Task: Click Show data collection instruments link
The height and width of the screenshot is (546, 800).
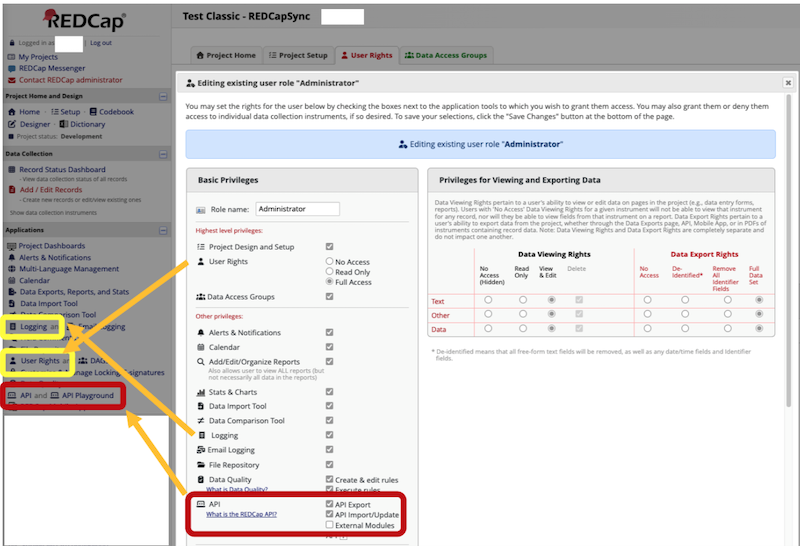Action: click(x=53, y=213)
